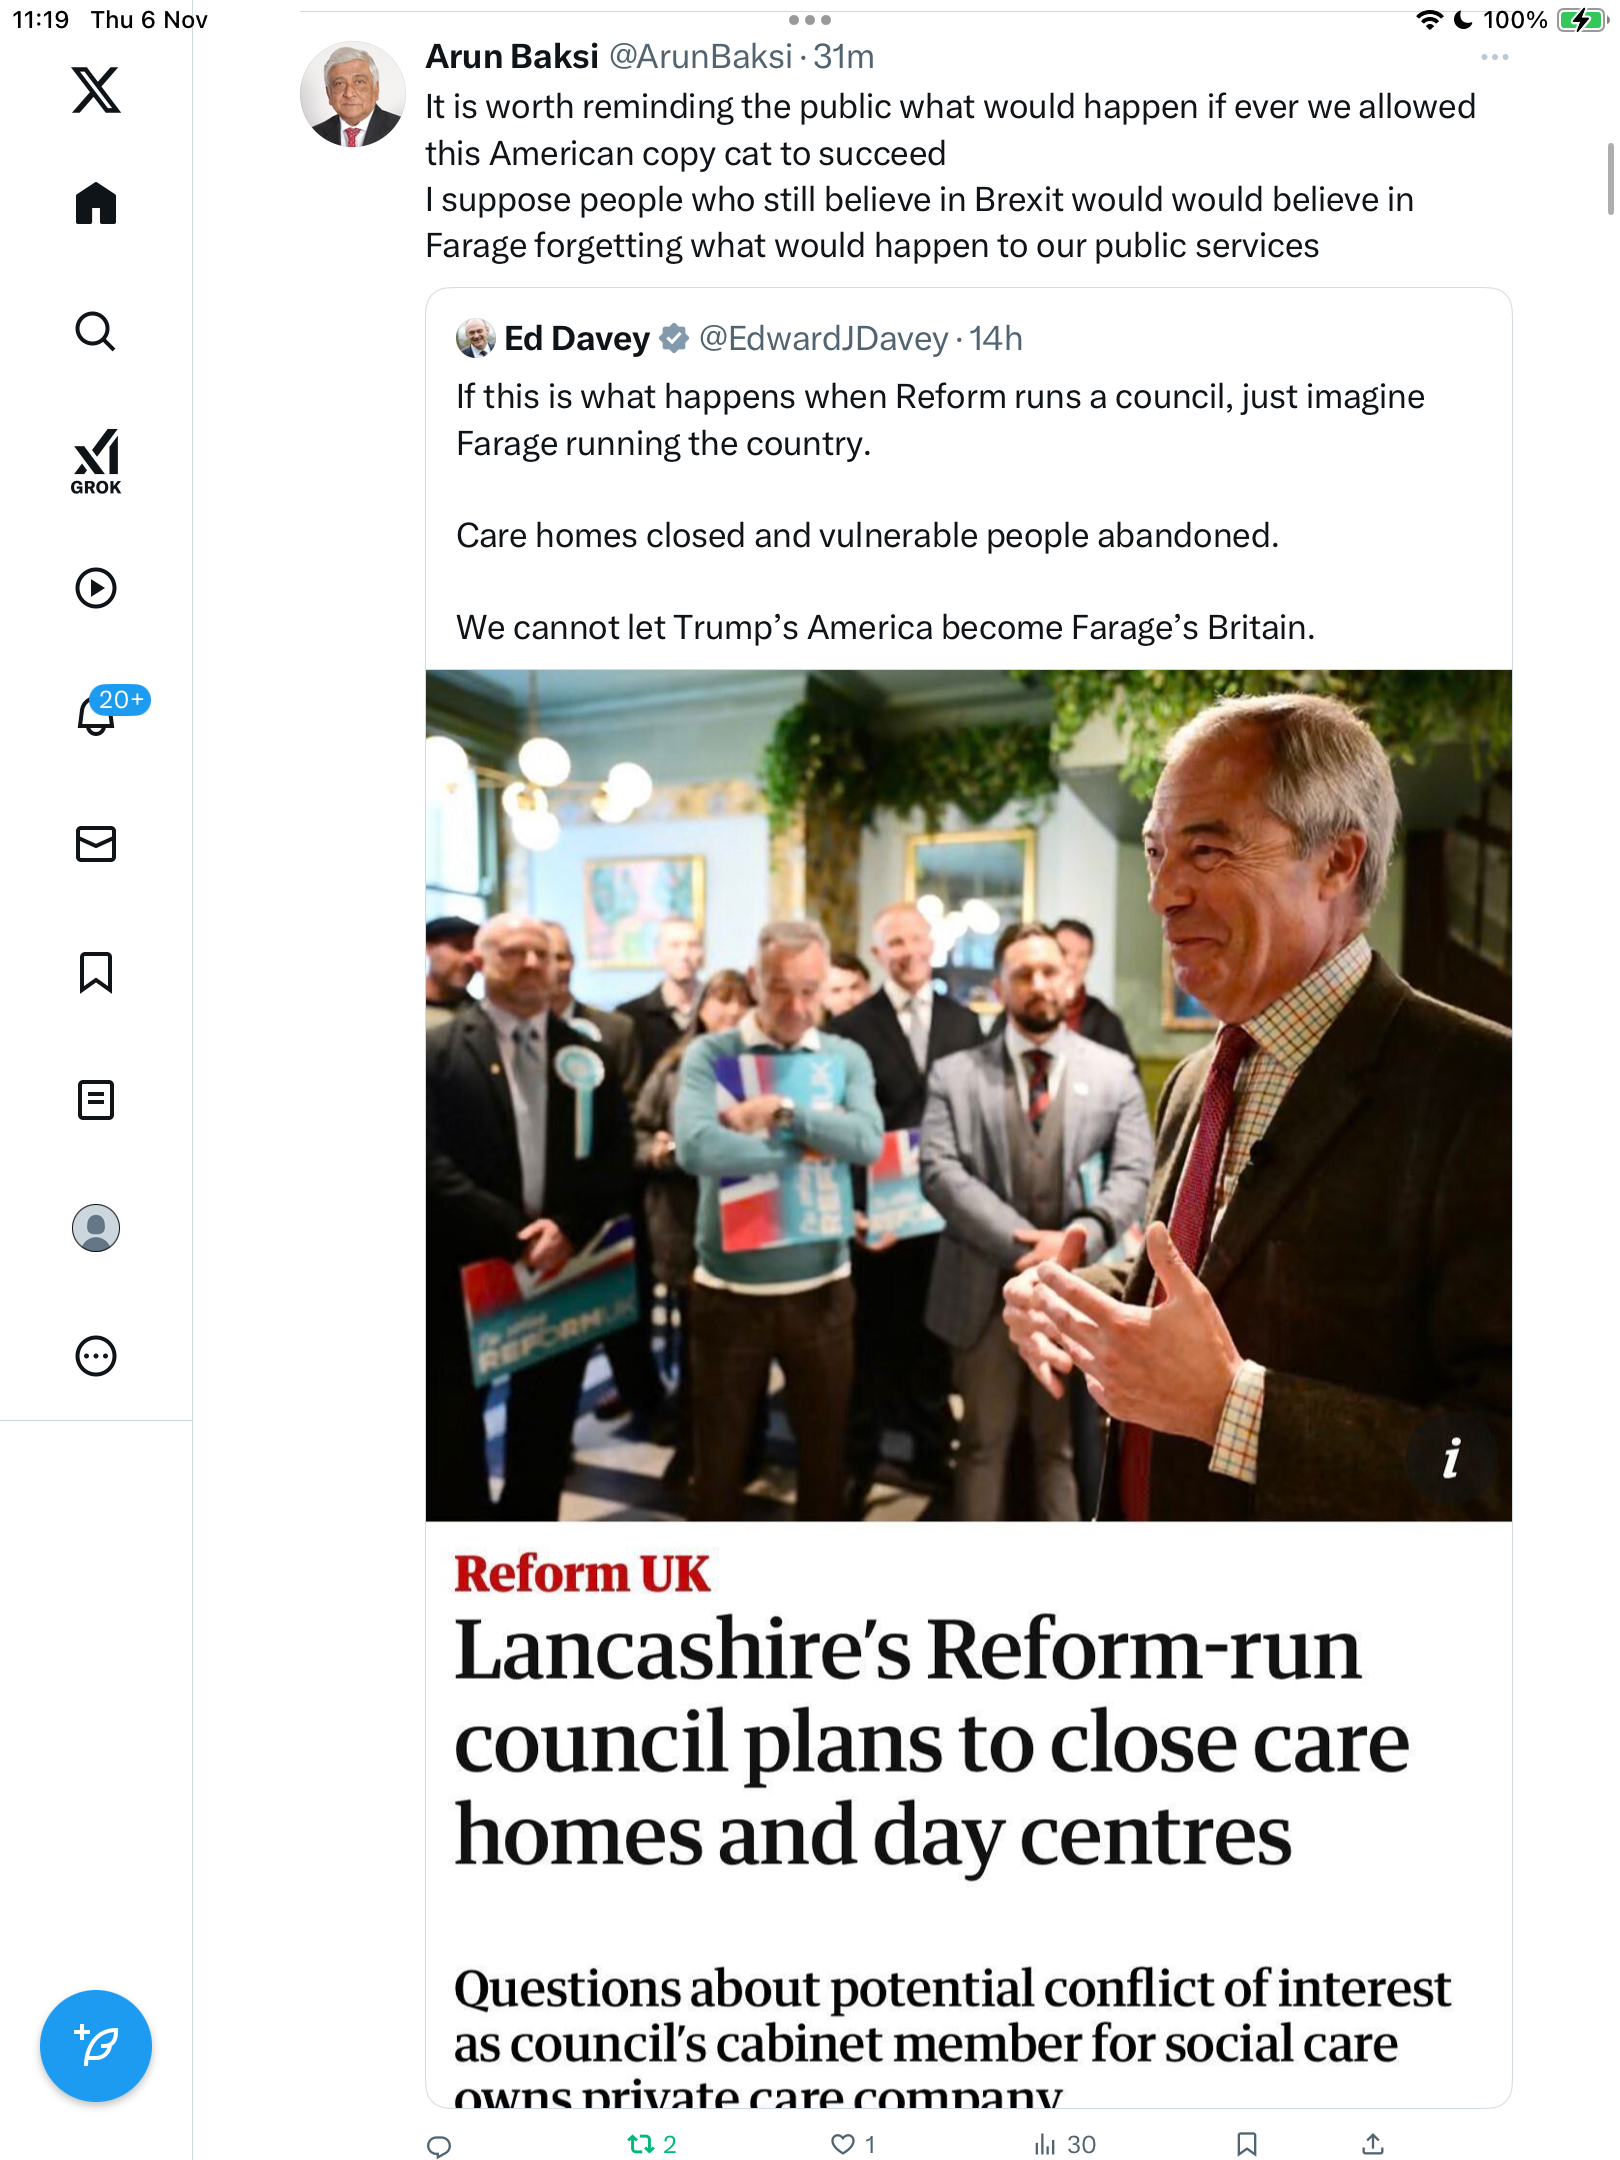The width and height of the screenshot is (1620, 2160).
Task: Toggle like on Arun Baksi's post
Action: tap(844, 2144)
